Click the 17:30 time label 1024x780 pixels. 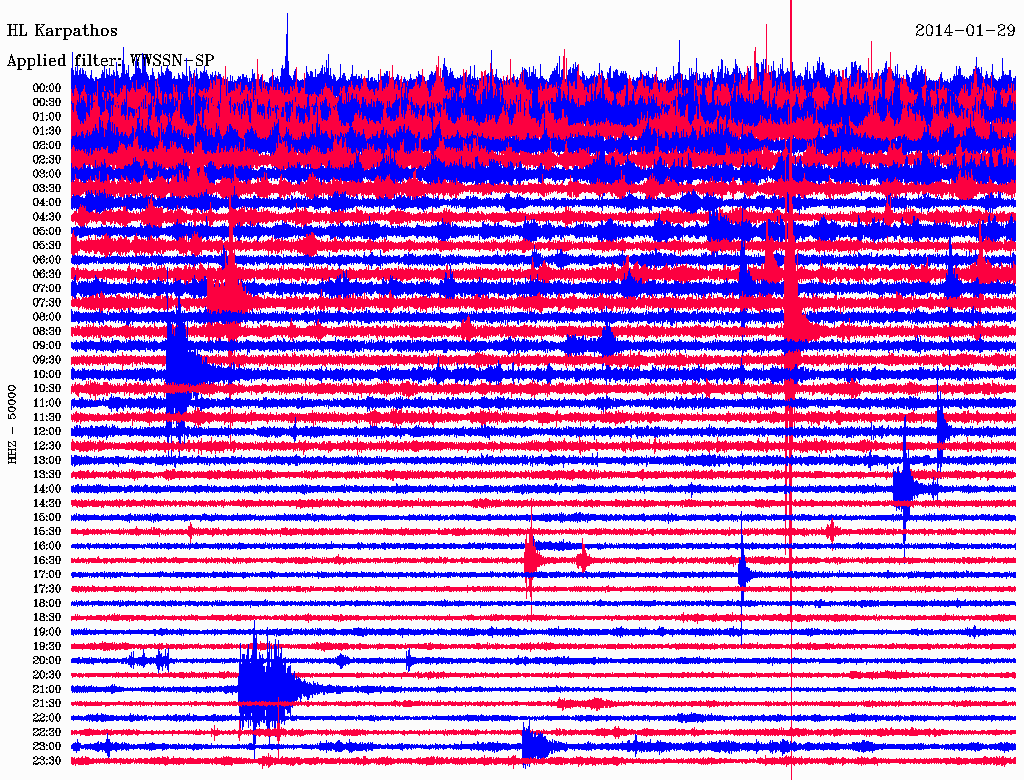[x=47, y=589]
